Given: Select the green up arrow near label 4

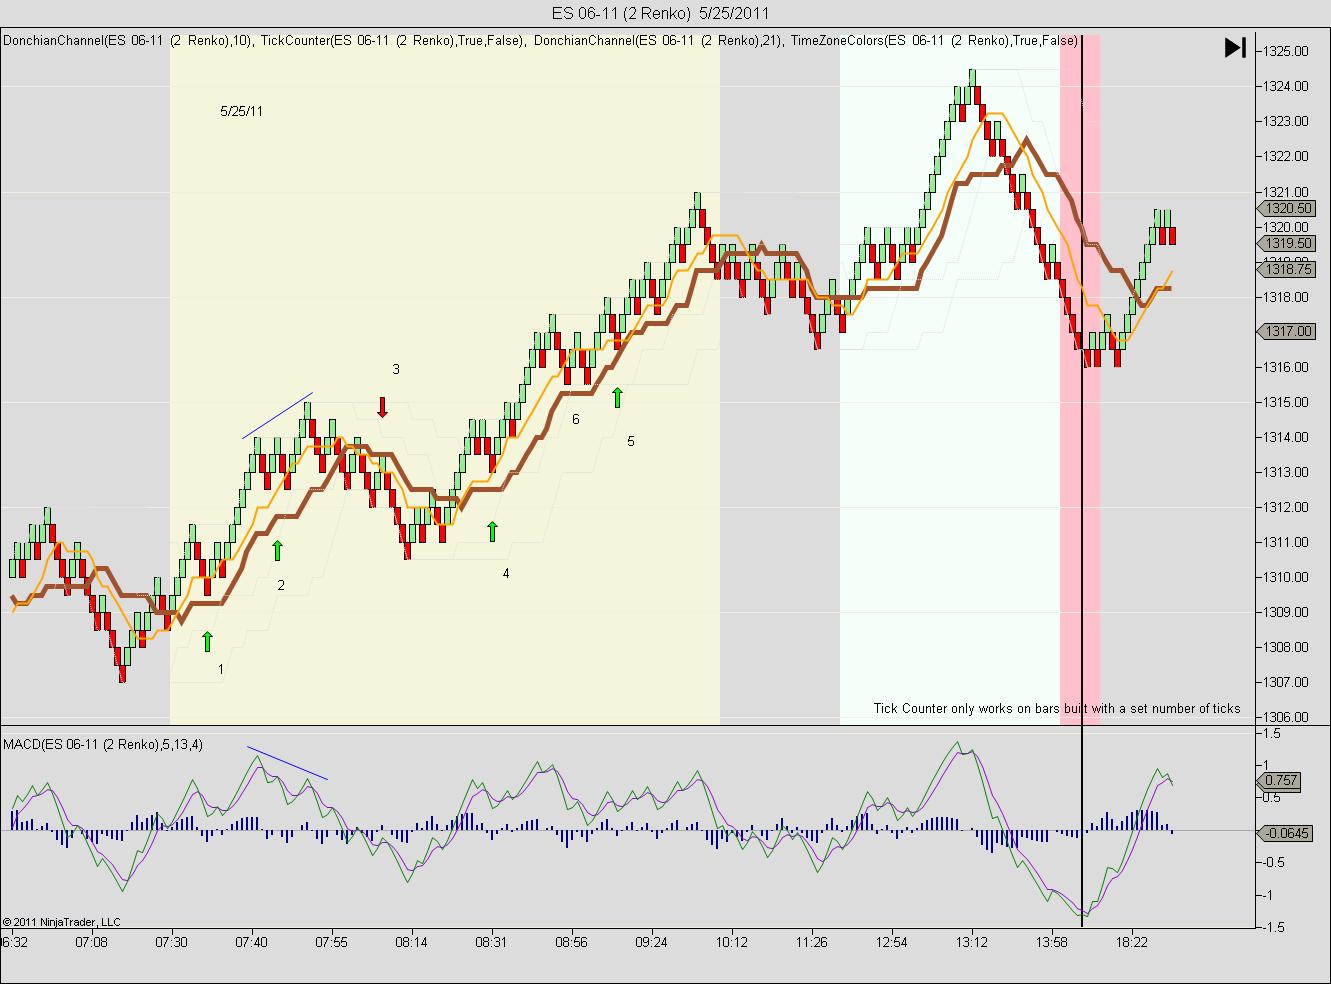Looking at the screenshot, I should (492, 531).
